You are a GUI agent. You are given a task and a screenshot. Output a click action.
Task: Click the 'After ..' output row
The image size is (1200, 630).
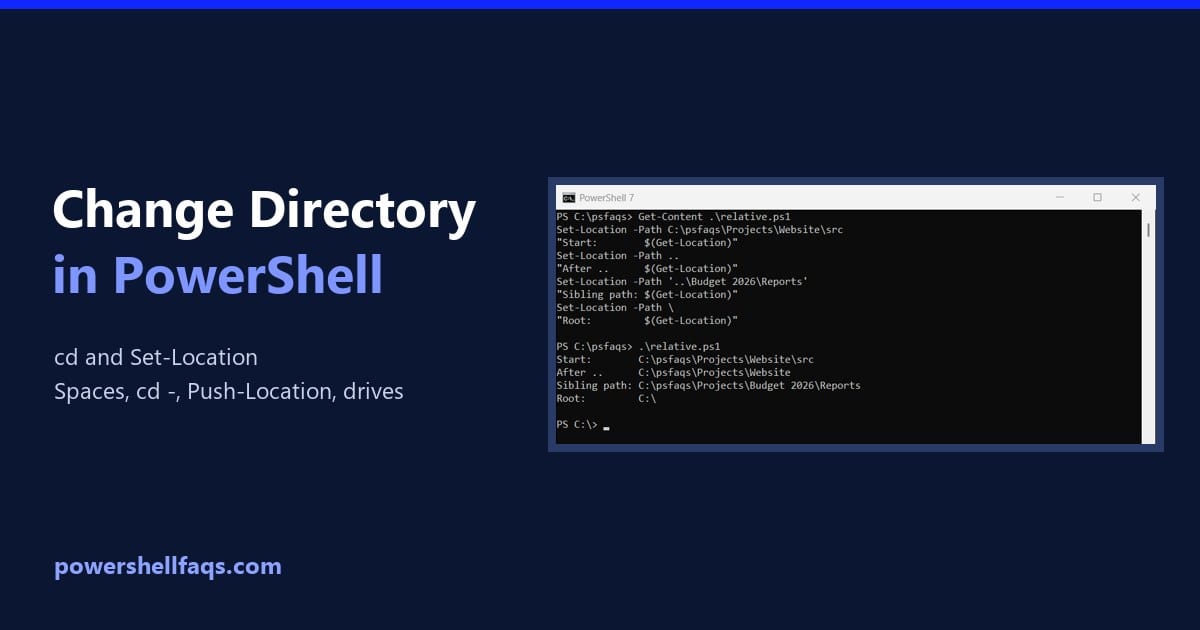pos(673,372)
